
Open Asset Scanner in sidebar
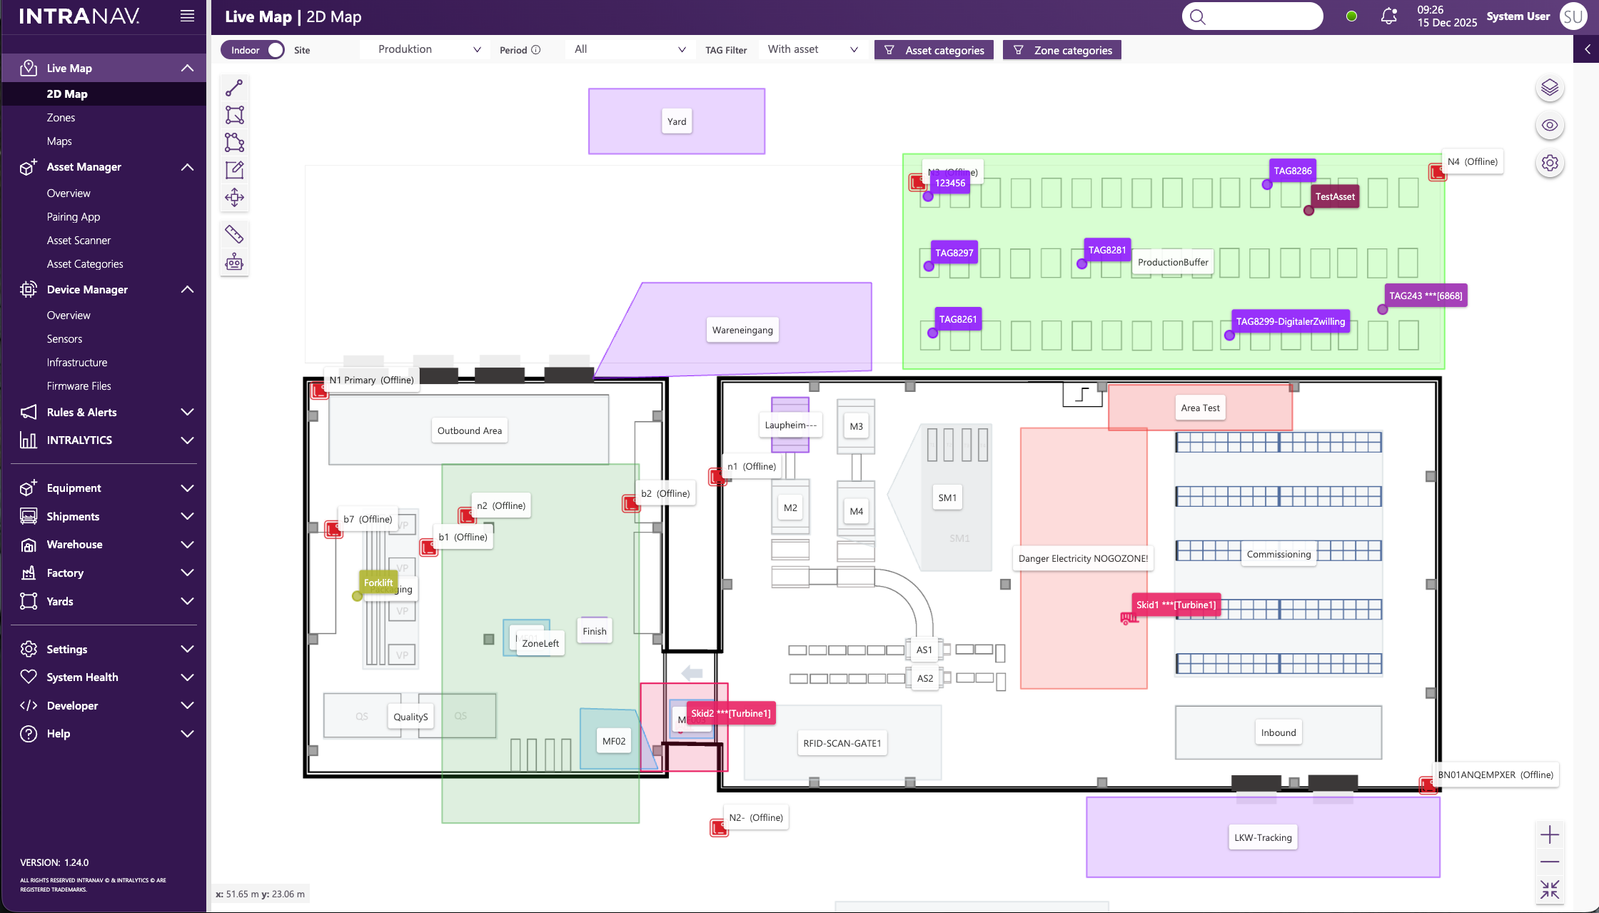(79, 241)
